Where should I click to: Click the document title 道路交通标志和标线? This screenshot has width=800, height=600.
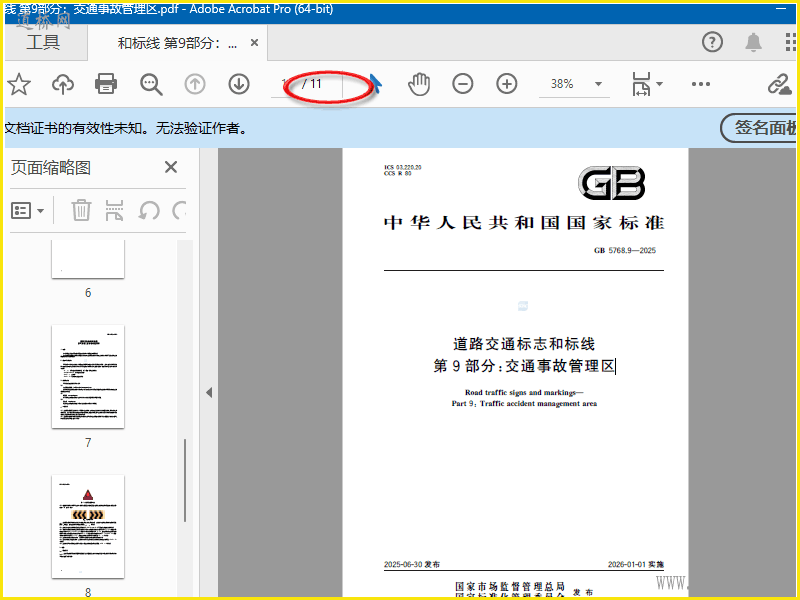(524, 344)
